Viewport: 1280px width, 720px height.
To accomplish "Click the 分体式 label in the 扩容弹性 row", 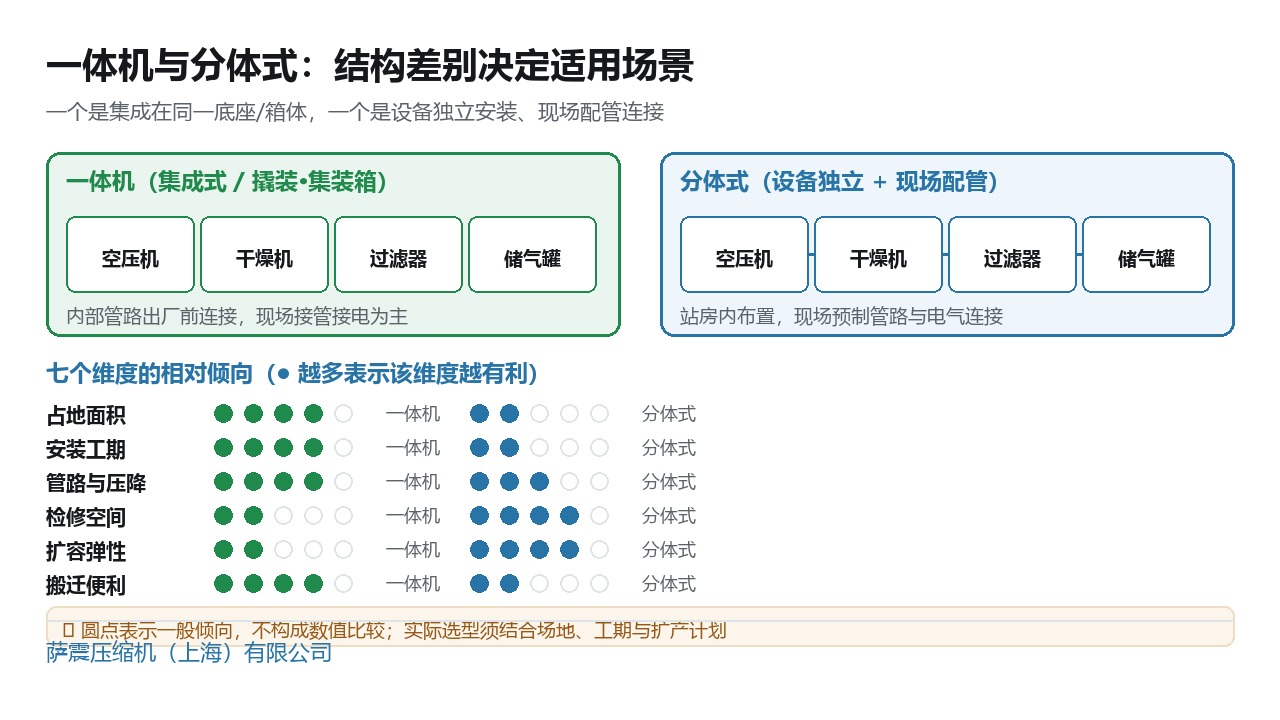I will coord(669,550).
